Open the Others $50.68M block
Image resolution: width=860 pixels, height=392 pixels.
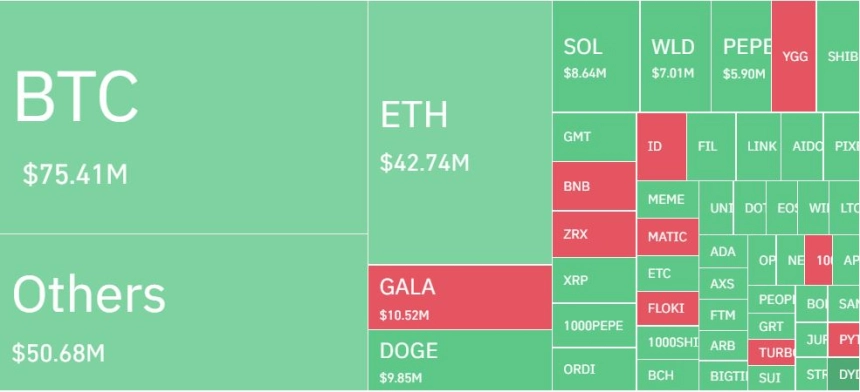coord(183,312)
